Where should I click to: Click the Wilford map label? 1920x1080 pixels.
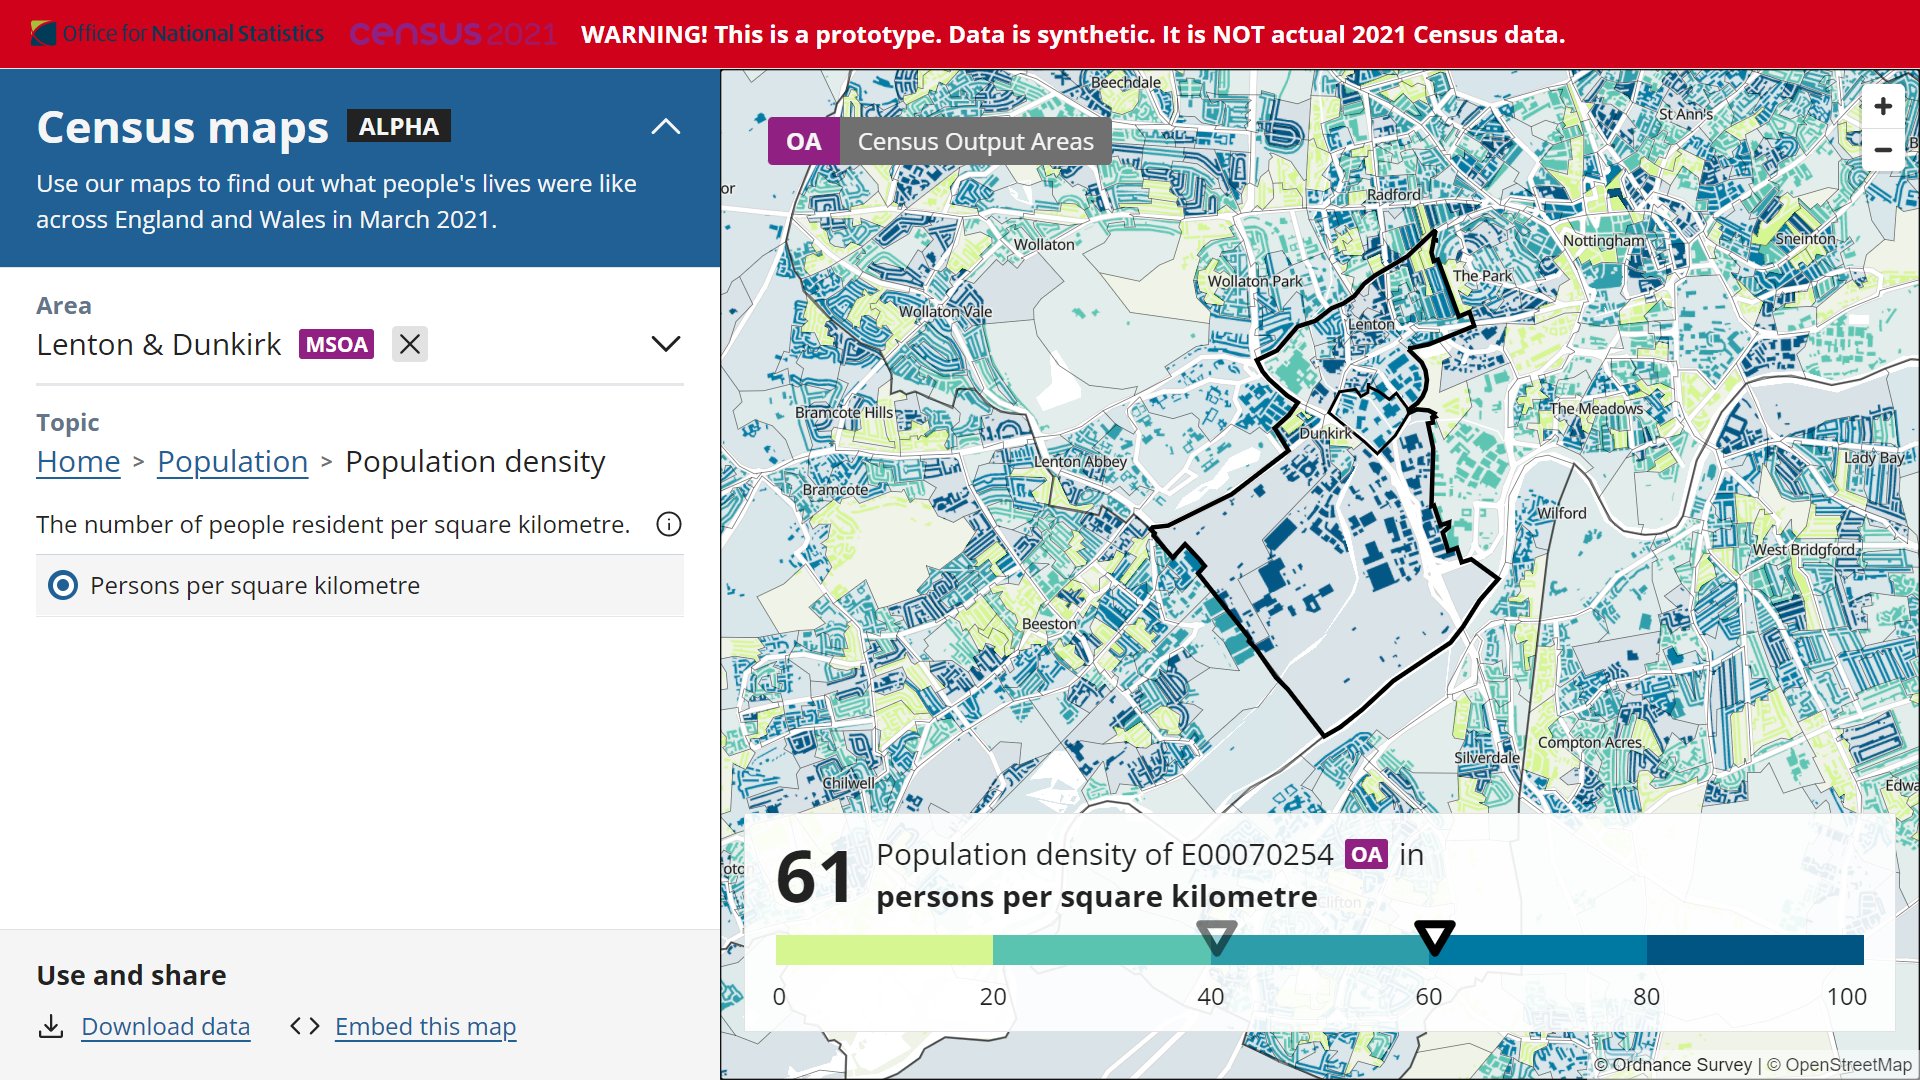pos(1562,514)
